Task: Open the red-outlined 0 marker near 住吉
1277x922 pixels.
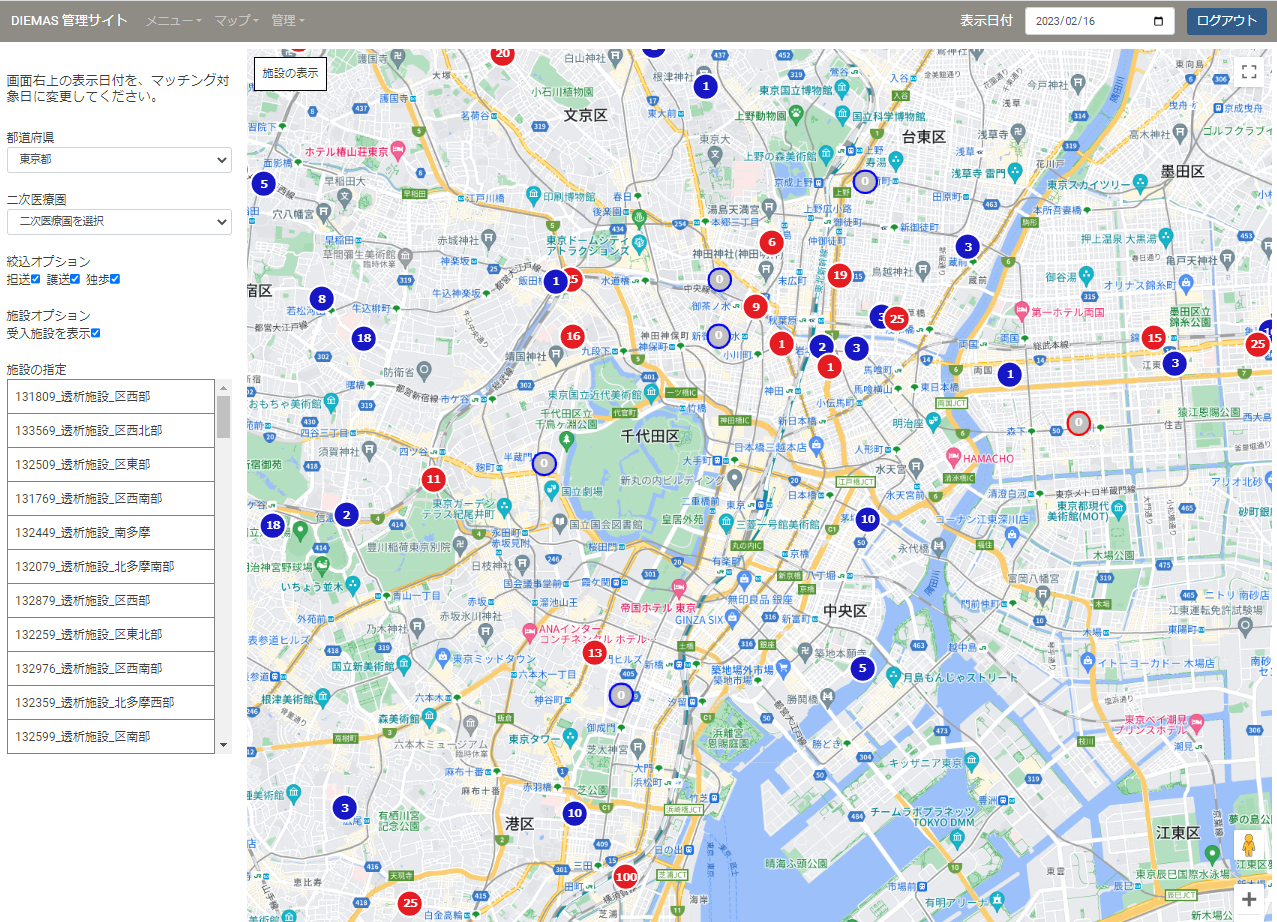Action: [x=1078, y=423]
